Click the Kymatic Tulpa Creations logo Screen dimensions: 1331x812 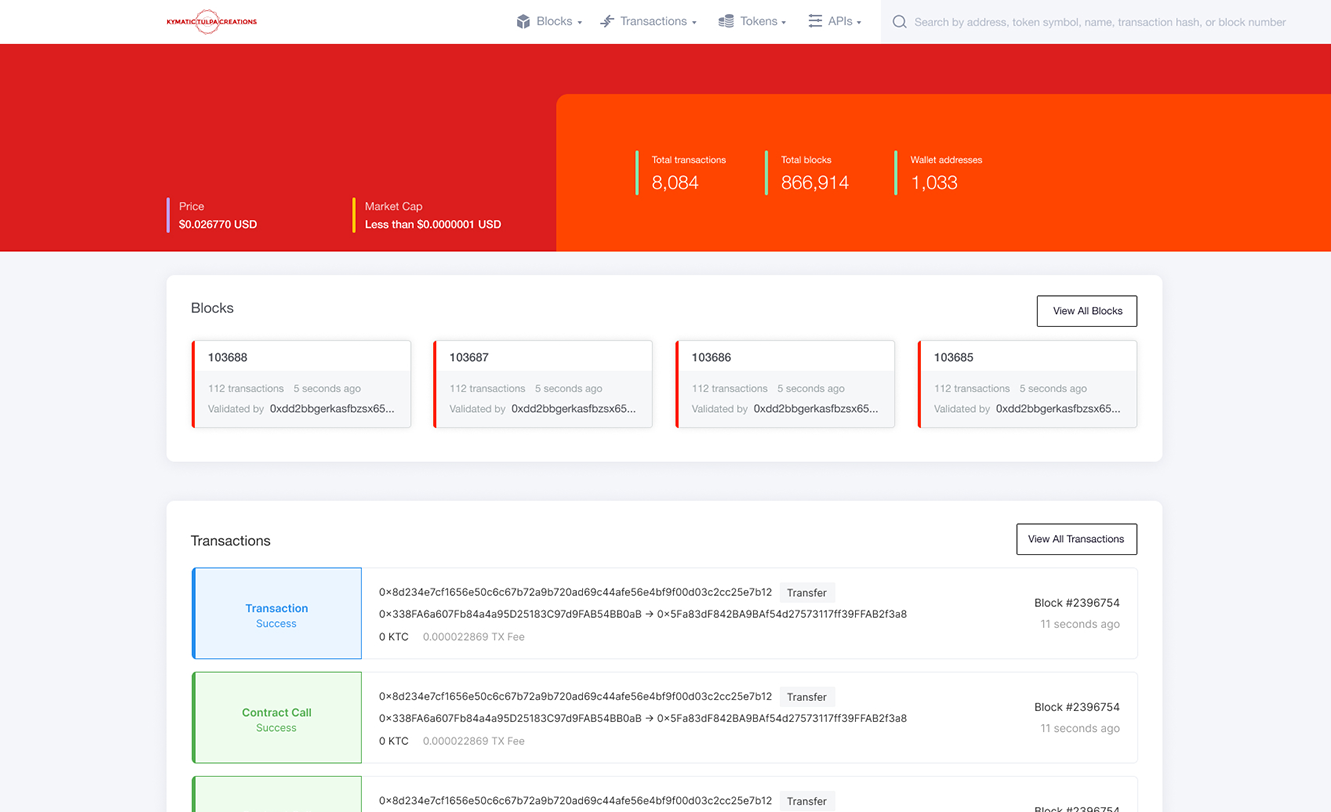[x=211, y=21]
